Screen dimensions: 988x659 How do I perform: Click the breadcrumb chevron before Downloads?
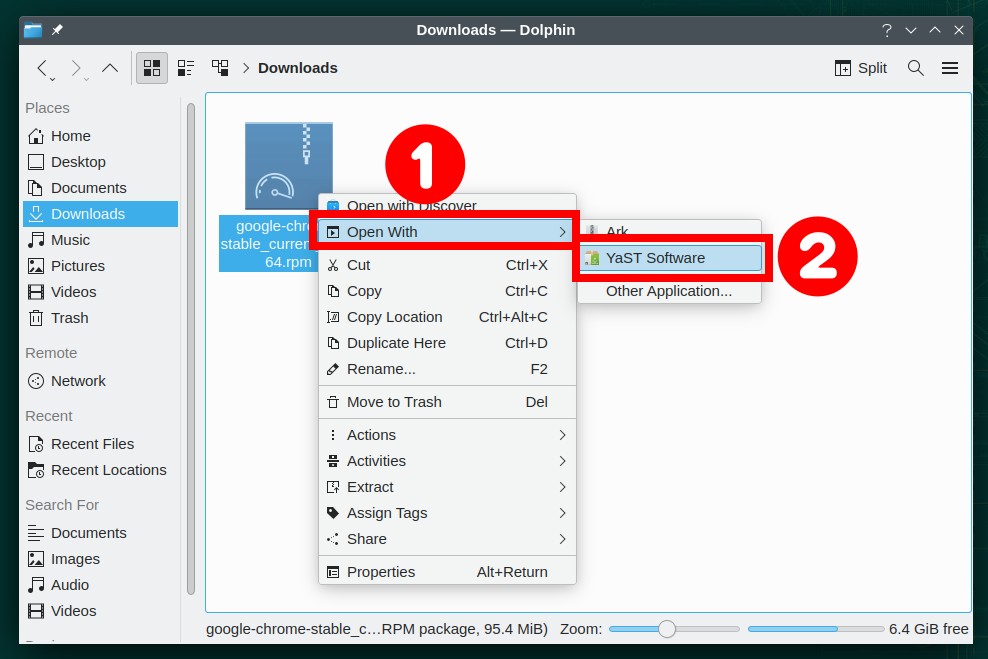click(246, 68)
